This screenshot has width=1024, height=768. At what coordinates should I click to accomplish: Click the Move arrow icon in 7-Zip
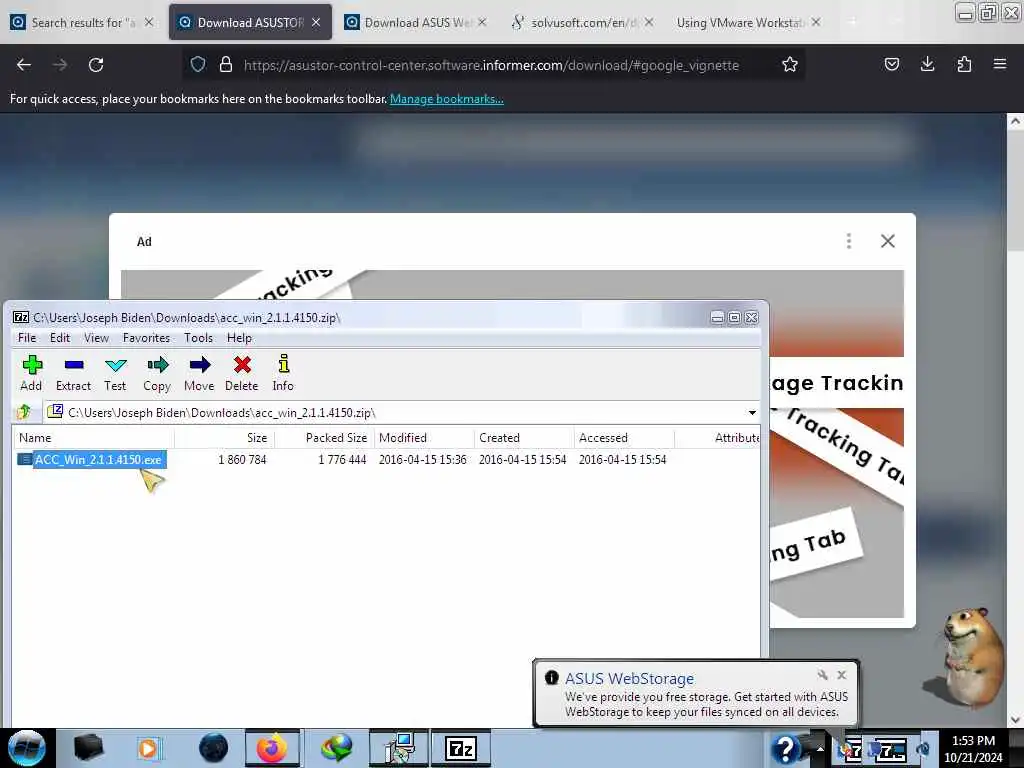[x=200, y=364]
